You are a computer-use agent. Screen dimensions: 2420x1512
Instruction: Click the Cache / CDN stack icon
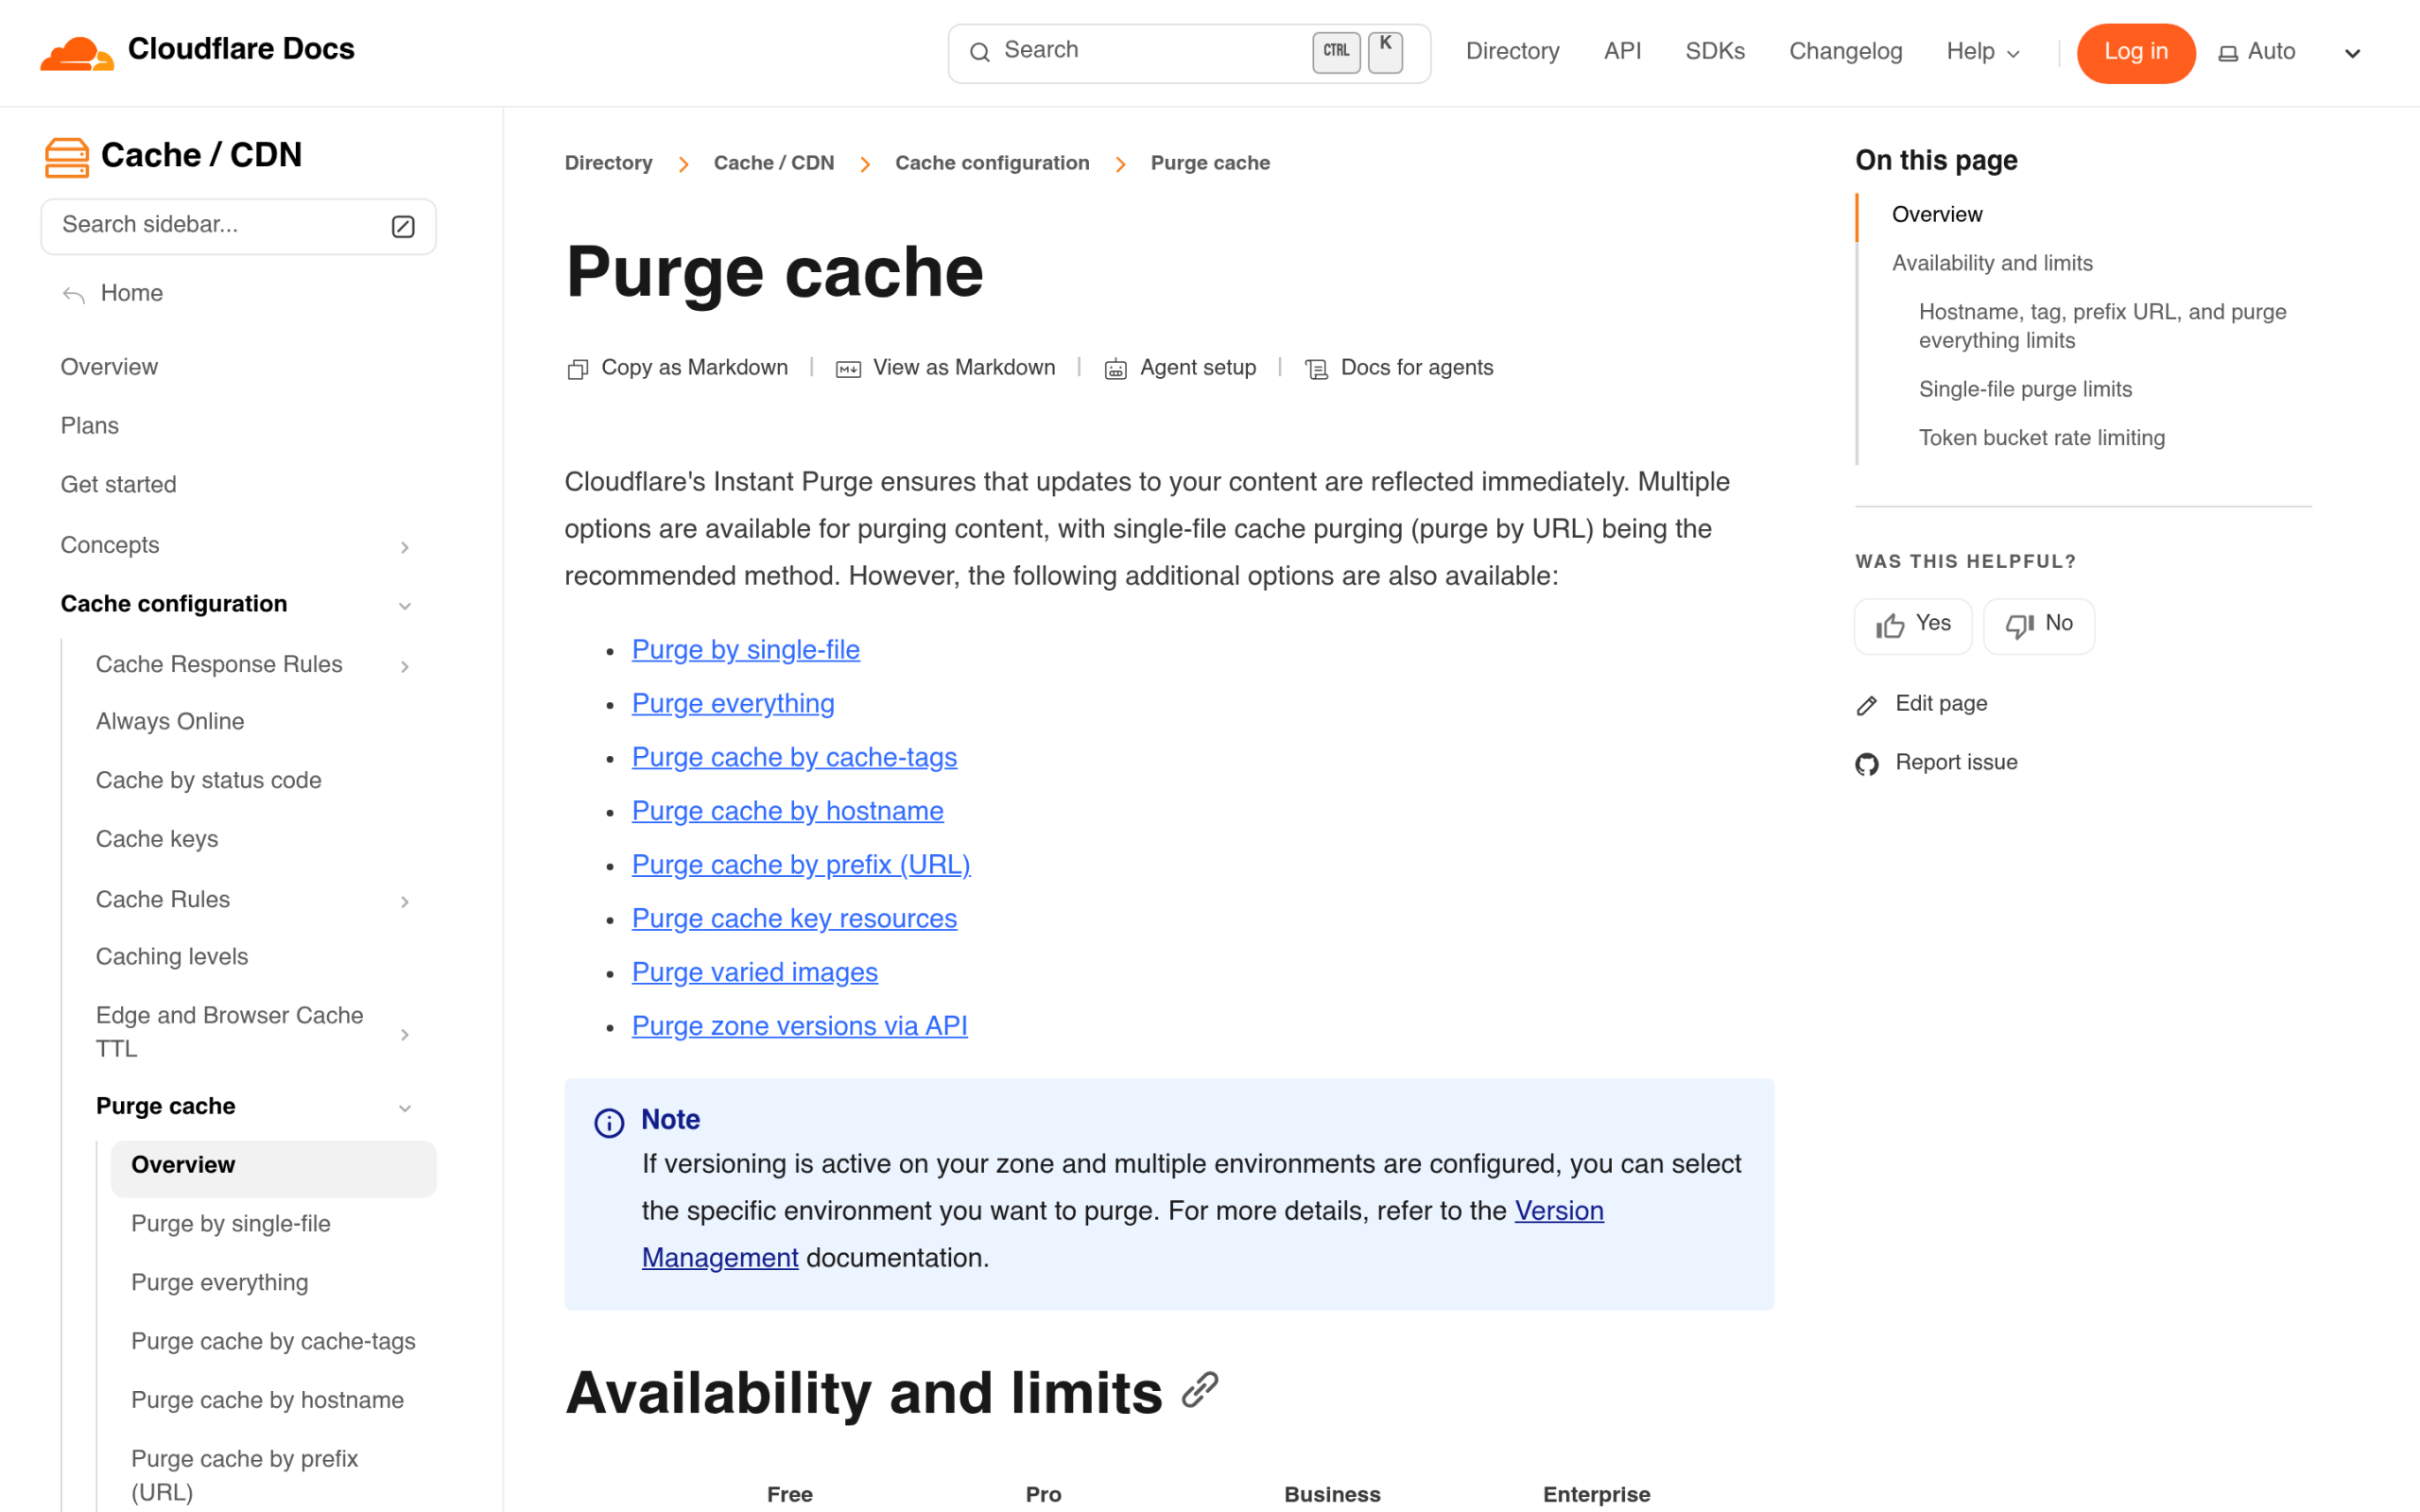pyautogui.click(x=67, y=157)
